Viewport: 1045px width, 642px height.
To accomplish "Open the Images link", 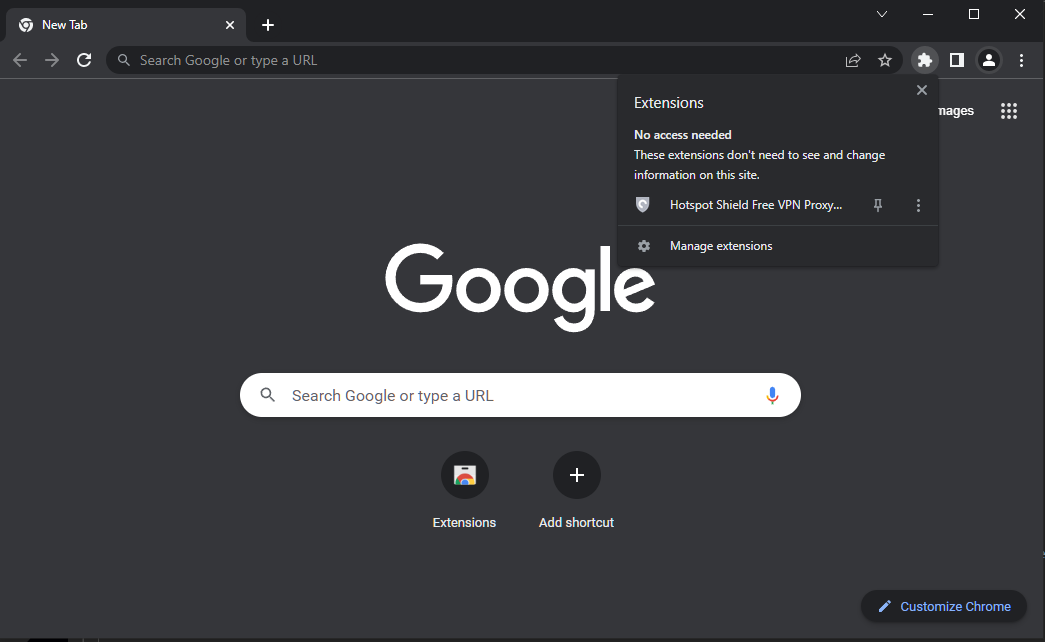I will pyautogui.click(x=957, y=111).
